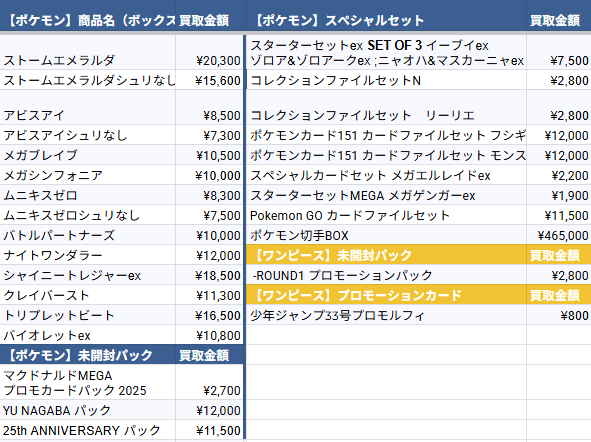Select the バトルパートナーズ cell
Viewport: 591px width, 442px height.
(x=87, y=235)
